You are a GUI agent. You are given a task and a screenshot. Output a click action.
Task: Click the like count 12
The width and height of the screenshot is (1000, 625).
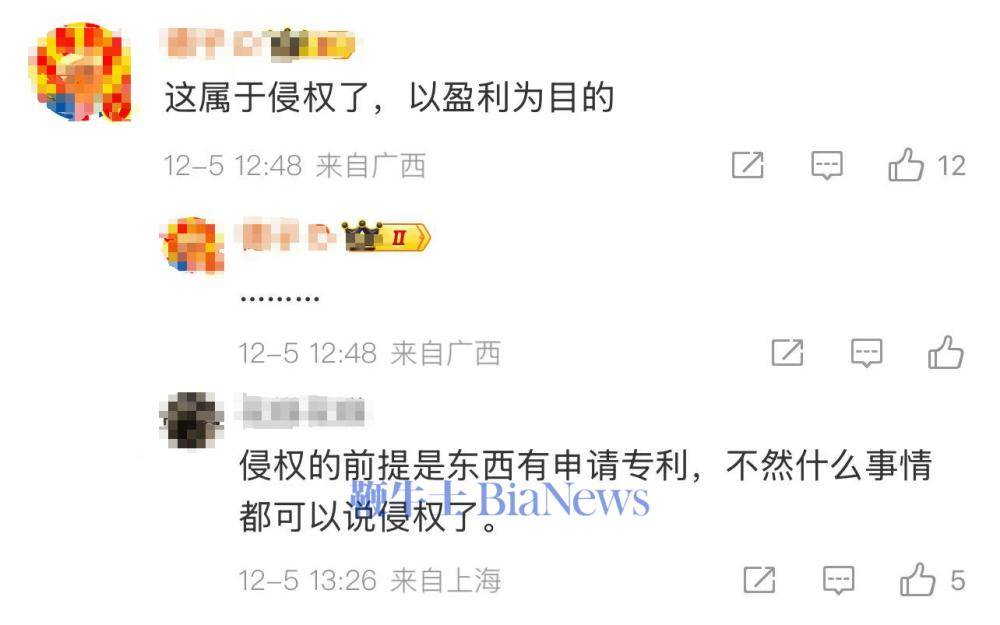click(951, 166)
